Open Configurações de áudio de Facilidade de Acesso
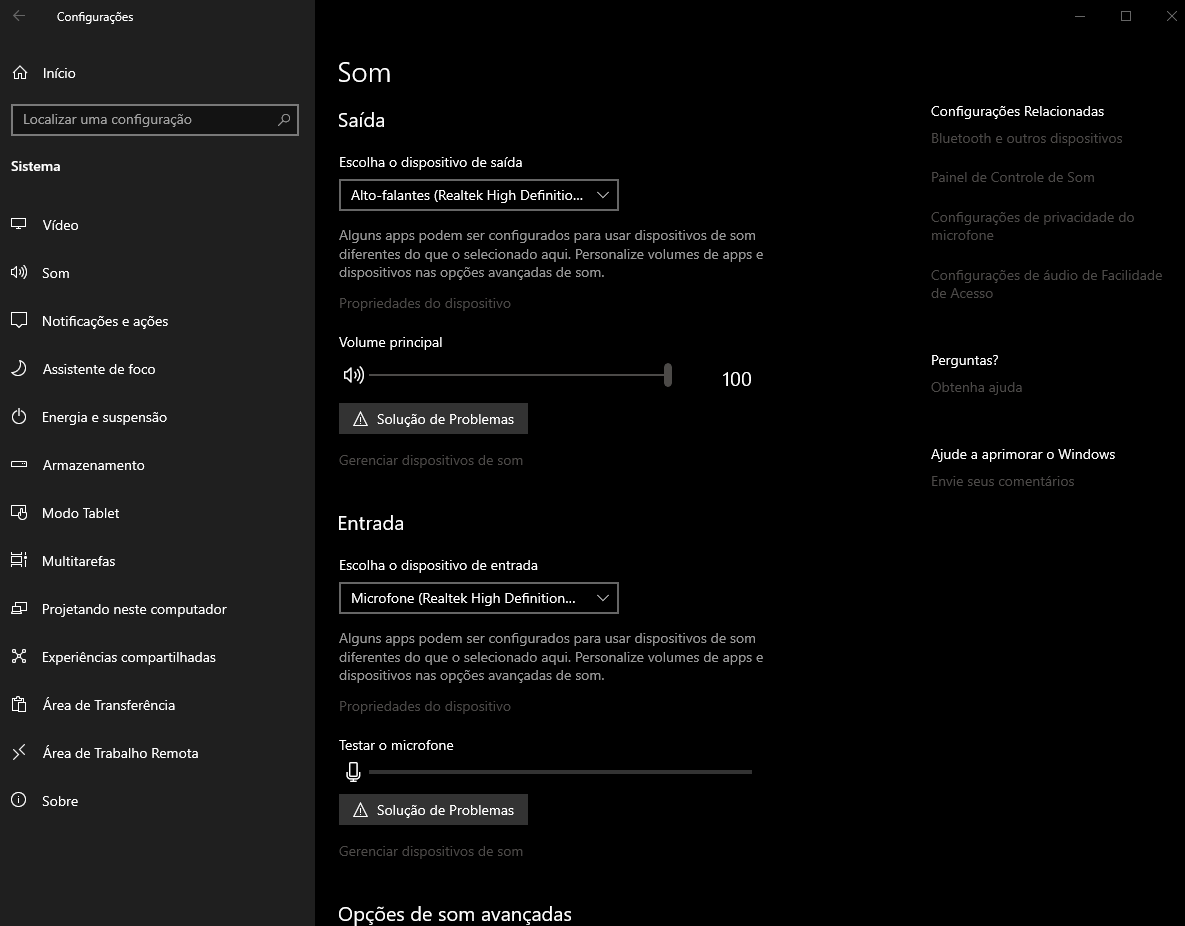Image resolution: width=1185 pixels, height=926 pixels. pos(1046,284)
